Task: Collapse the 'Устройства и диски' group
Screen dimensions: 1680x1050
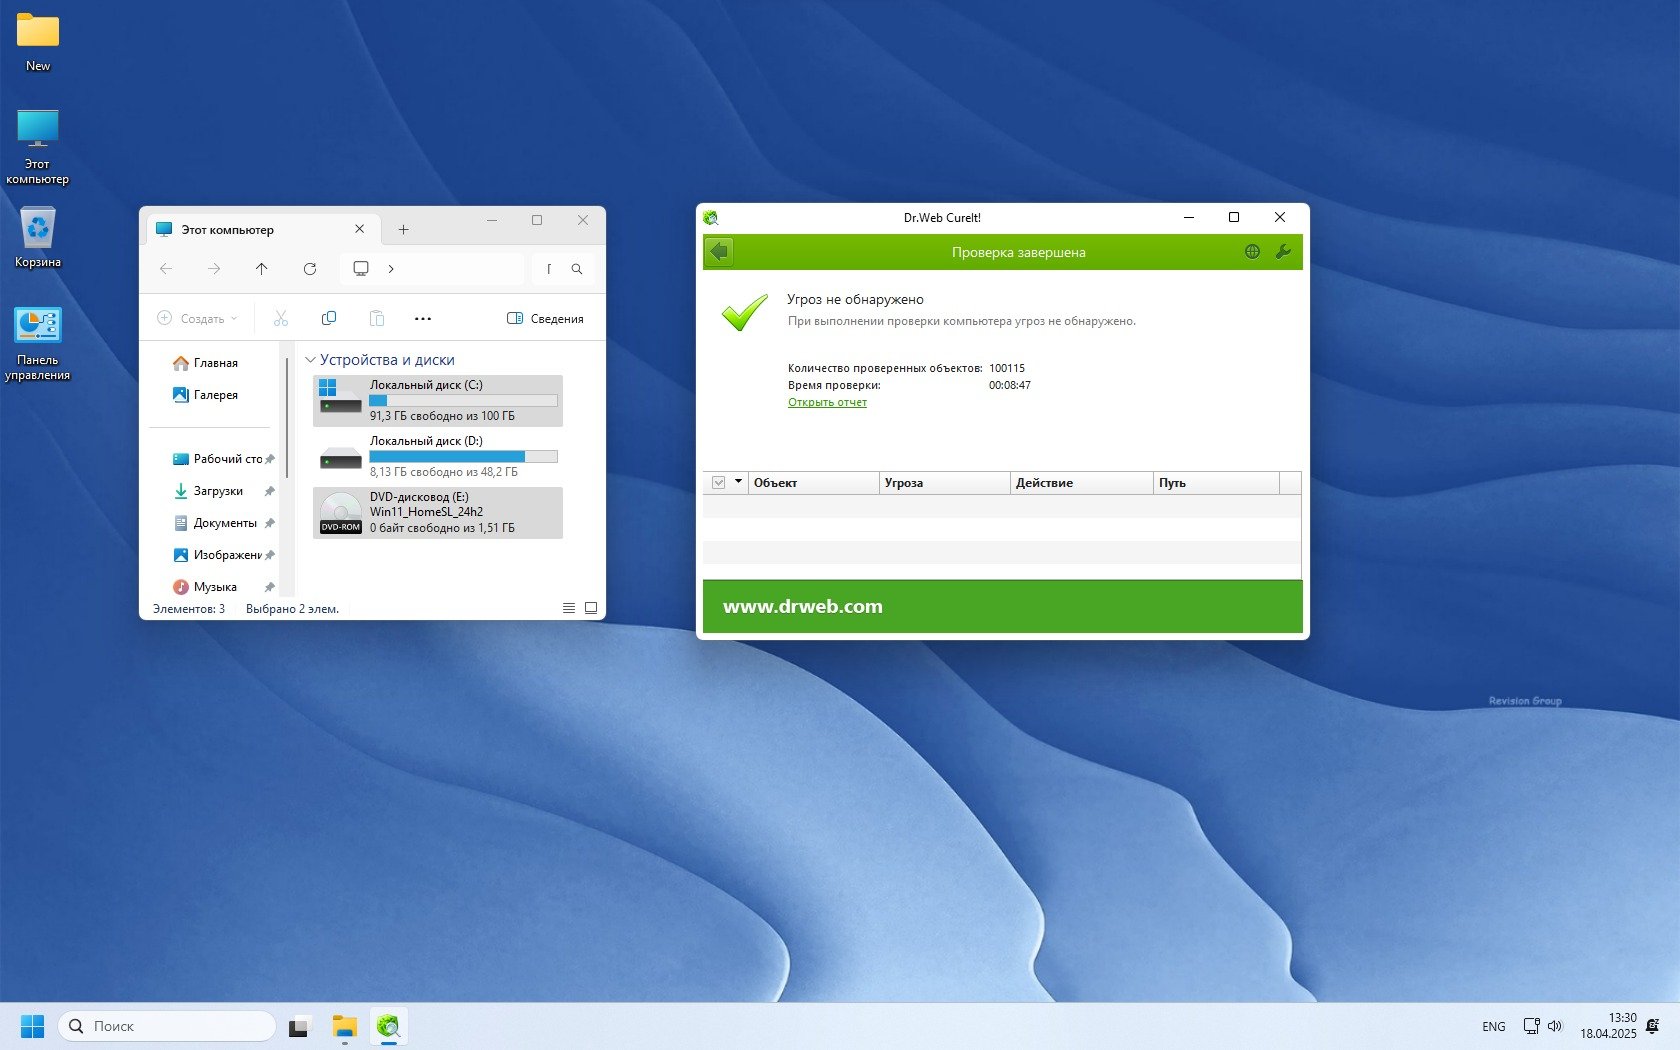Action: 310,360
